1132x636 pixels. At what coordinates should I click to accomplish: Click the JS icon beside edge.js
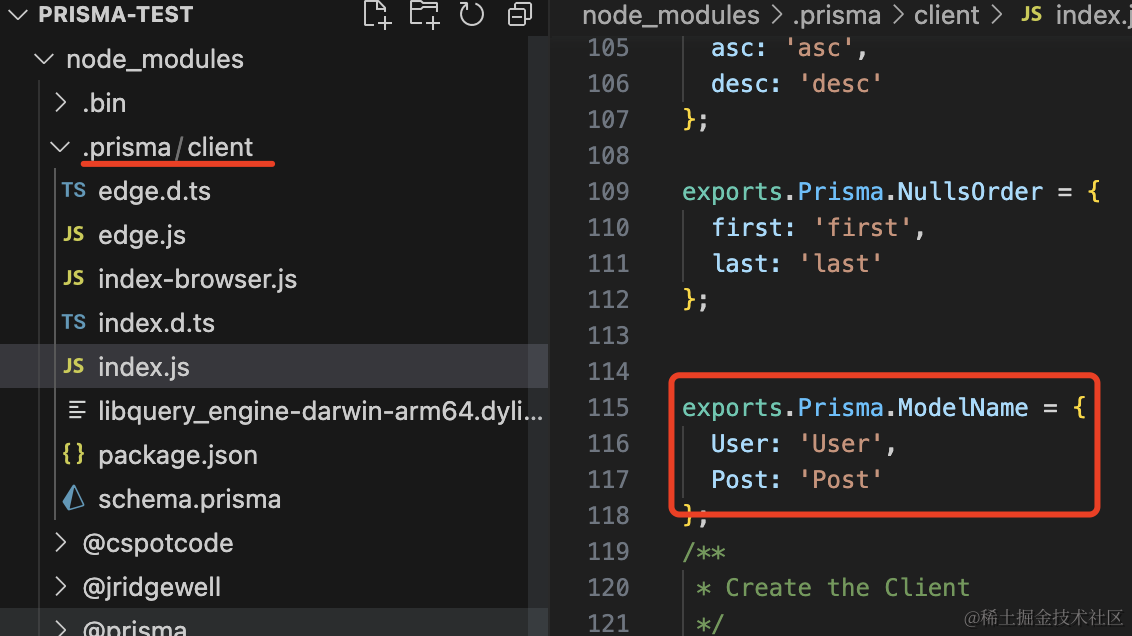click(x=74, y=235)
